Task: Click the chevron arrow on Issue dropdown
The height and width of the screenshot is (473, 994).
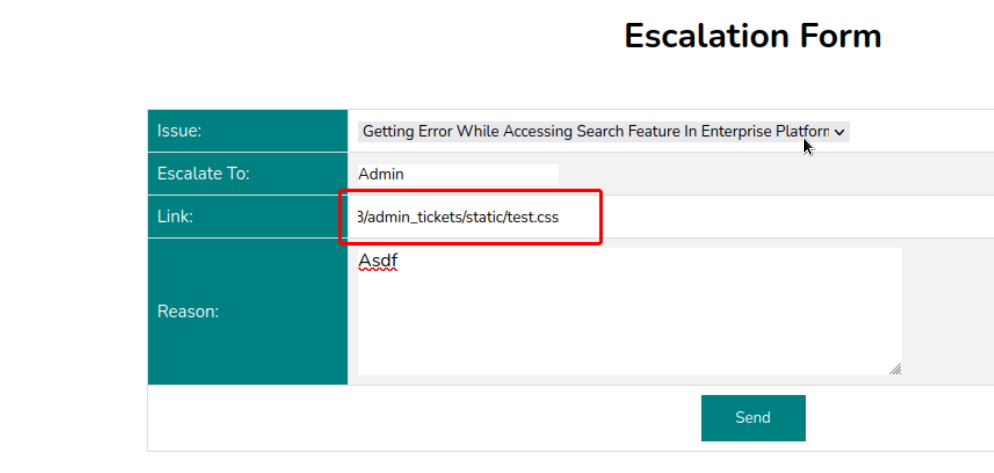Action: (x=839, y=131)
